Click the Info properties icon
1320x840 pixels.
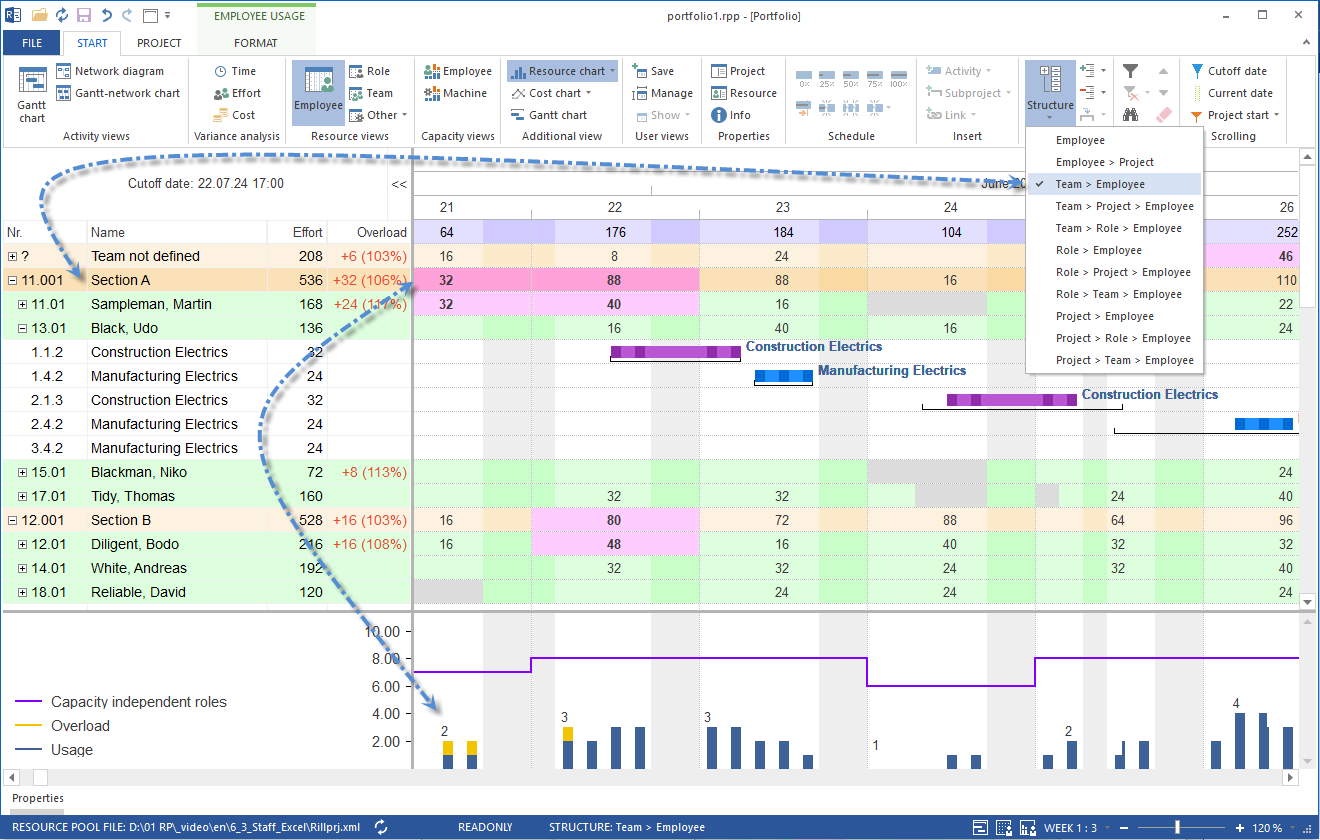pos(731,115)
